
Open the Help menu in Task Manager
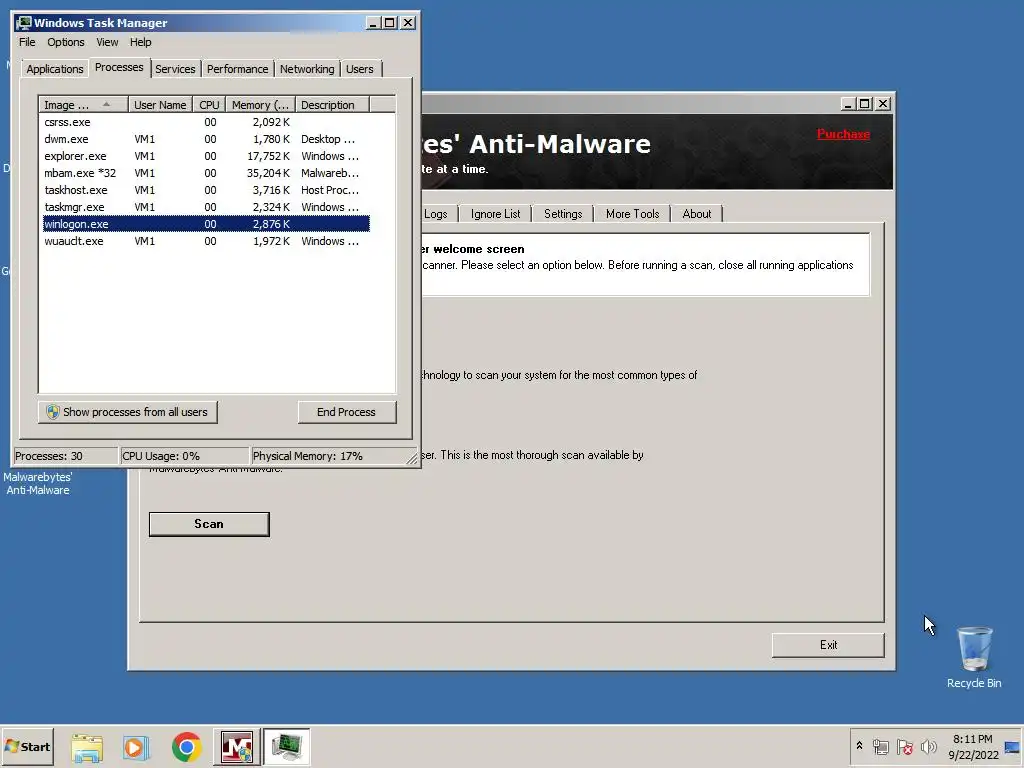pyautogui.click(x=140, y=42)
